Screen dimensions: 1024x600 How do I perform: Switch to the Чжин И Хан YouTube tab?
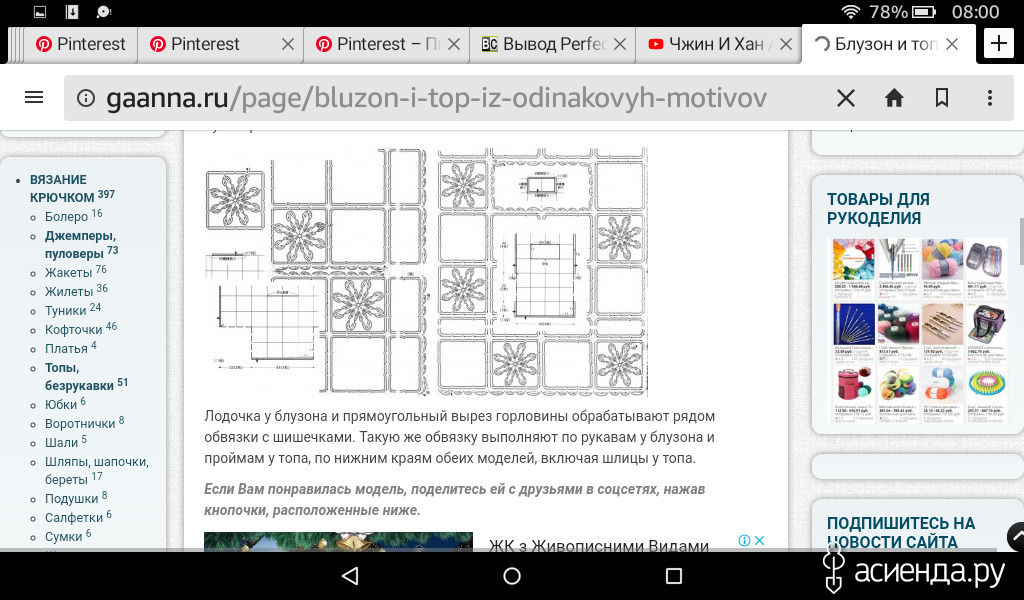pos(718,44)
